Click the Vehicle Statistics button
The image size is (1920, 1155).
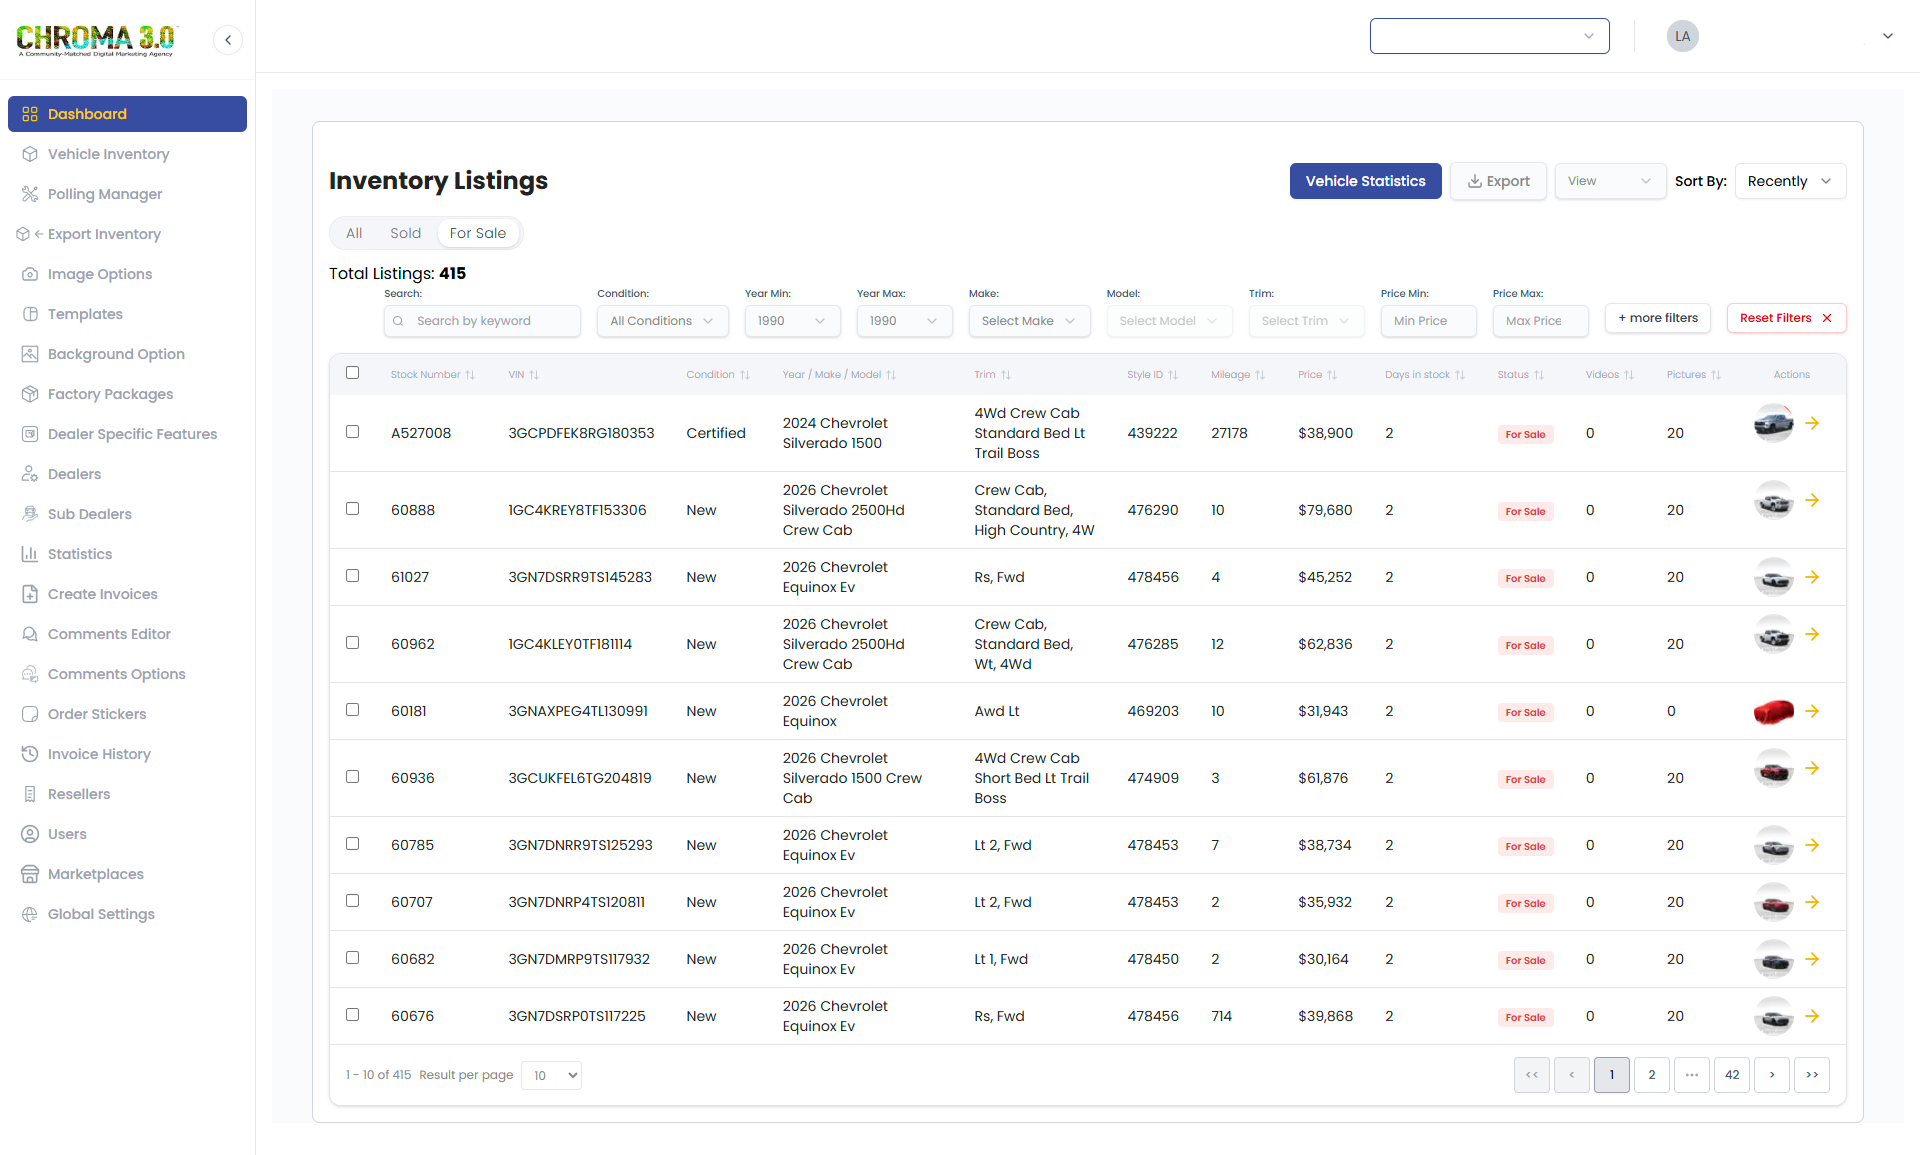(x=1365, y=181)
